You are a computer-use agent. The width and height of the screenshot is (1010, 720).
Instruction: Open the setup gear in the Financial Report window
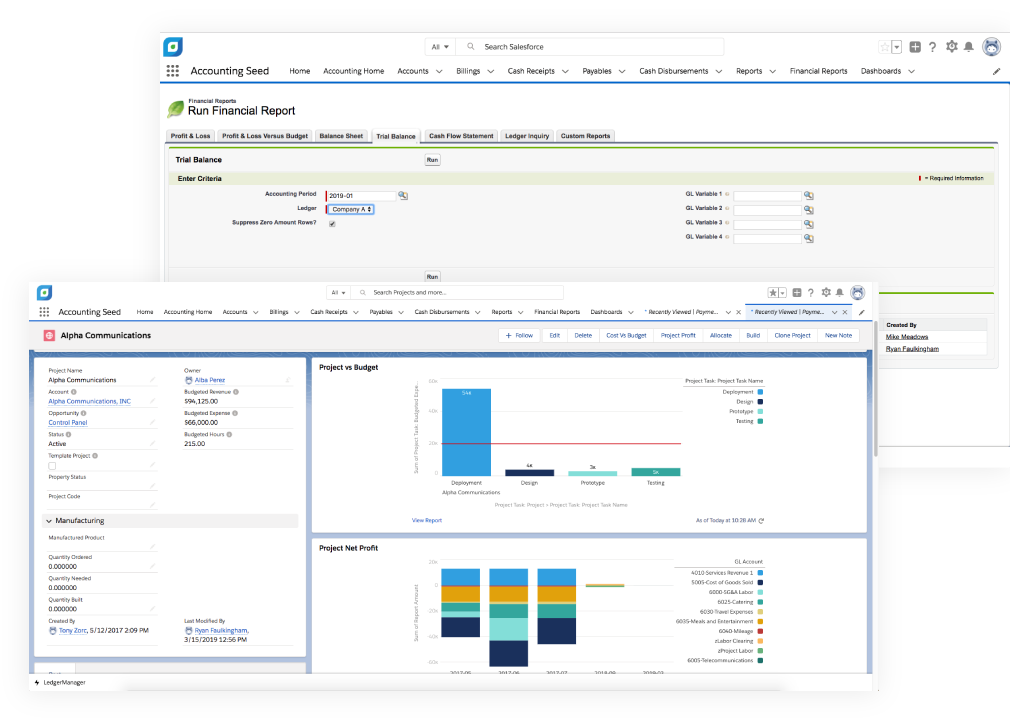coord(951,46)
